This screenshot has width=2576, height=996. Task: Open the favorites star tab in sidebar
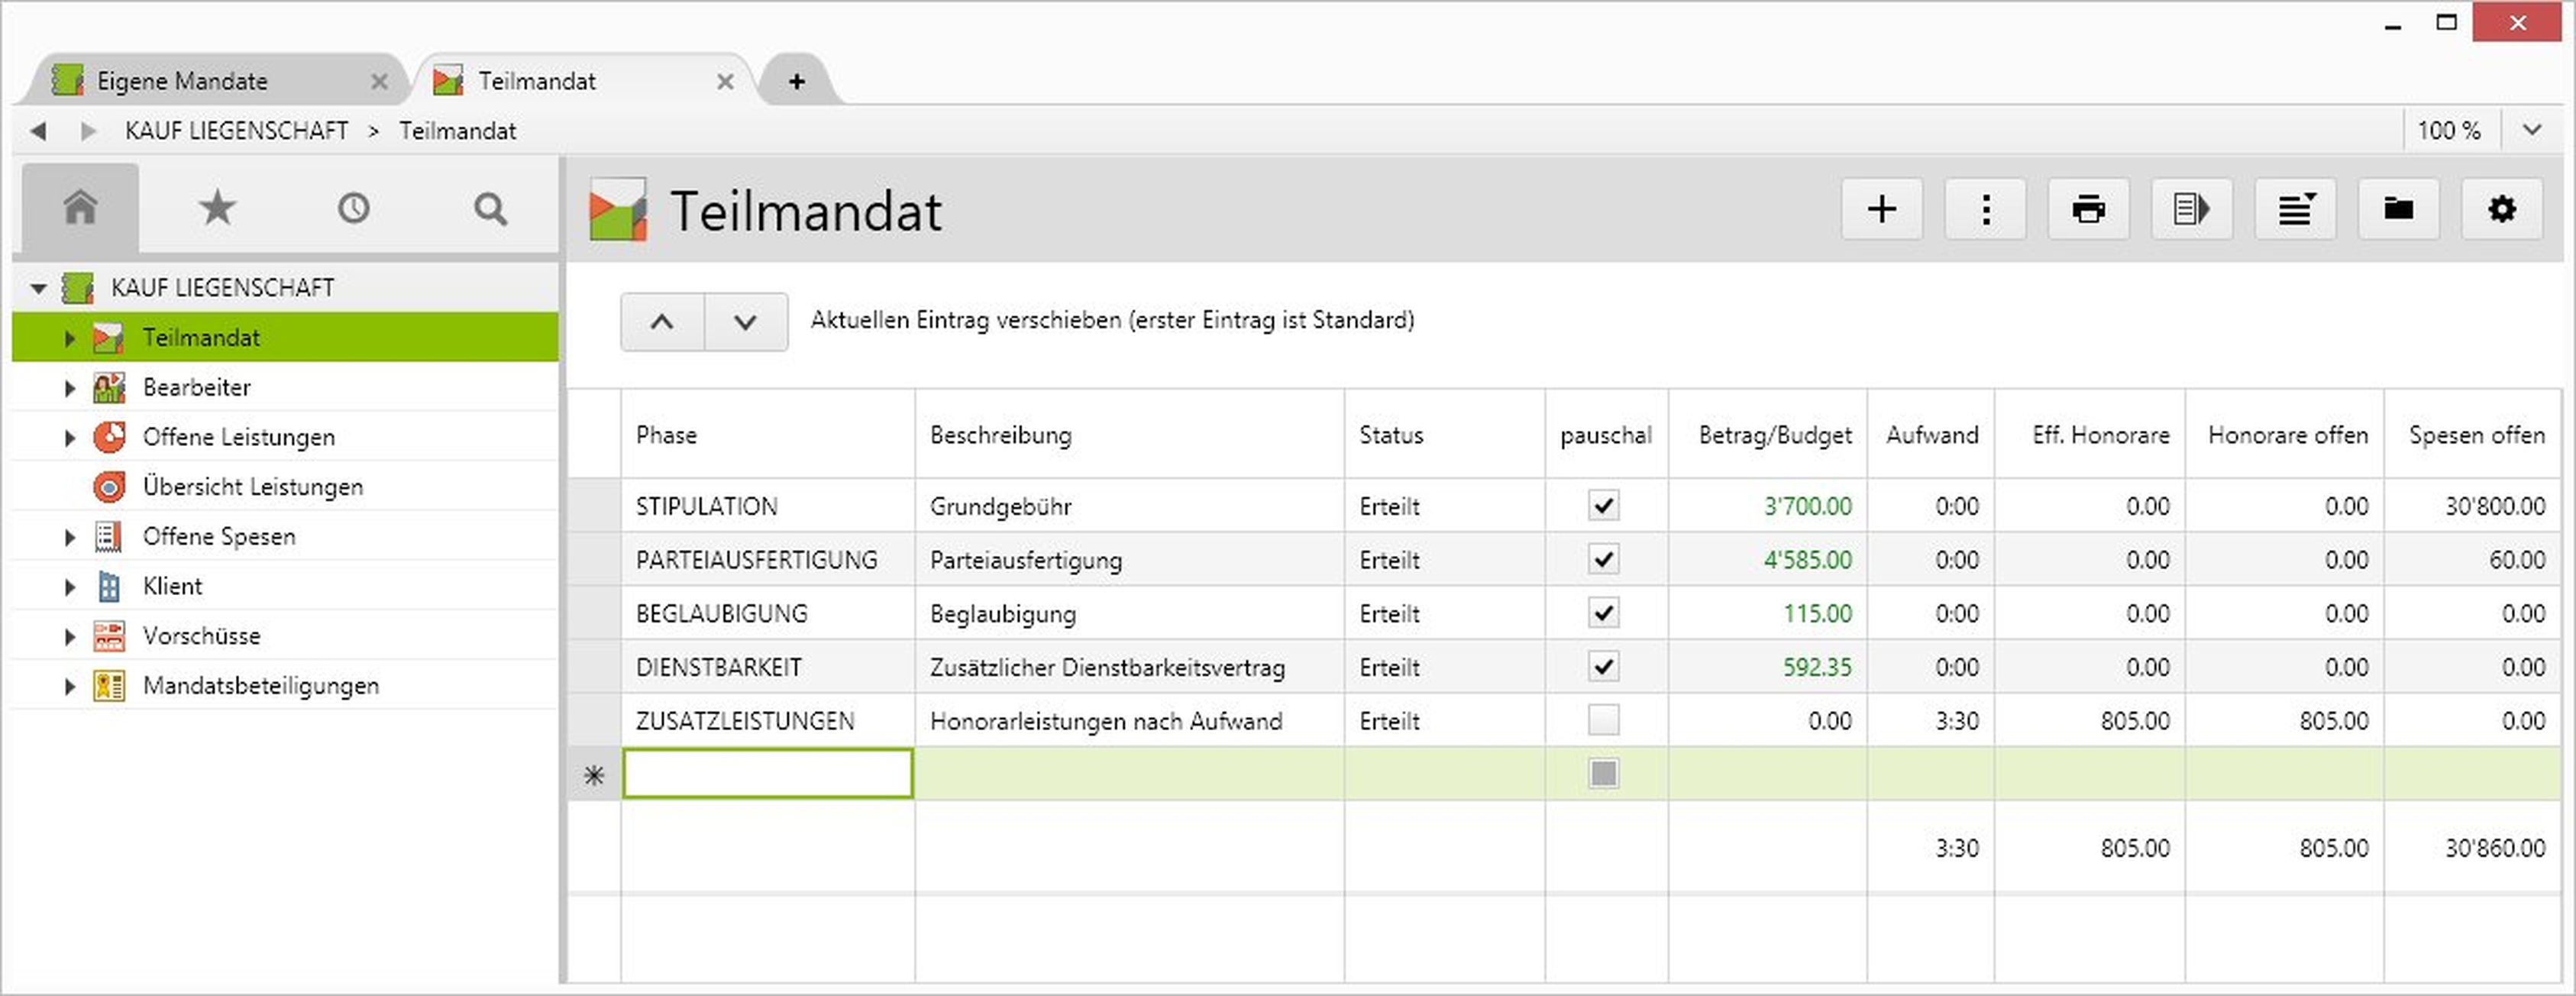(x=217, y=209)
